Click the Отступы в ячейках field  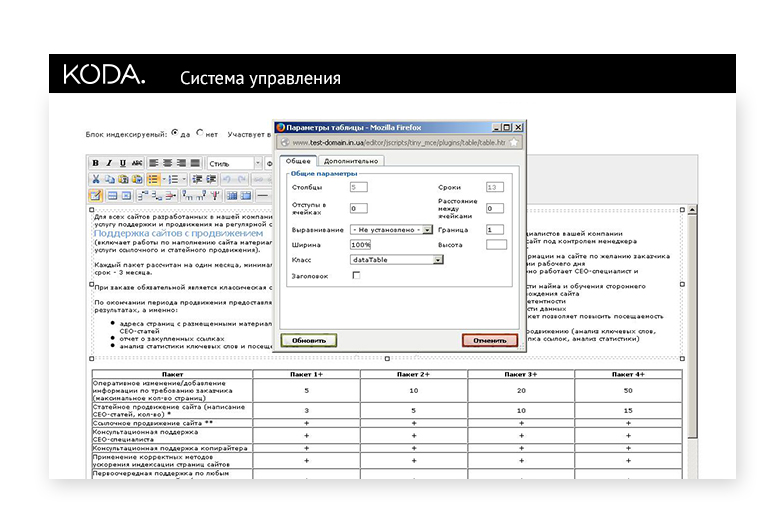359,208
